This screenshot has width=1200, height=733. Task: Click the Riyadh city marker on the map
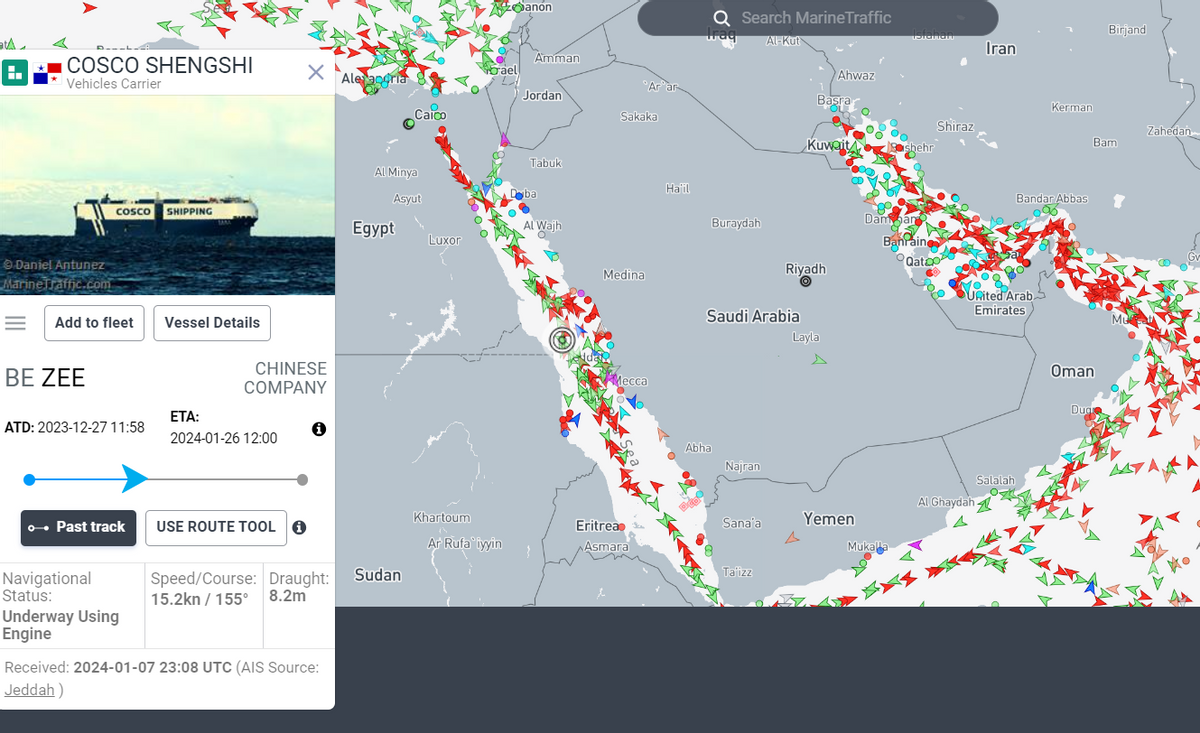pyautogui.click(x=806, y=282)
